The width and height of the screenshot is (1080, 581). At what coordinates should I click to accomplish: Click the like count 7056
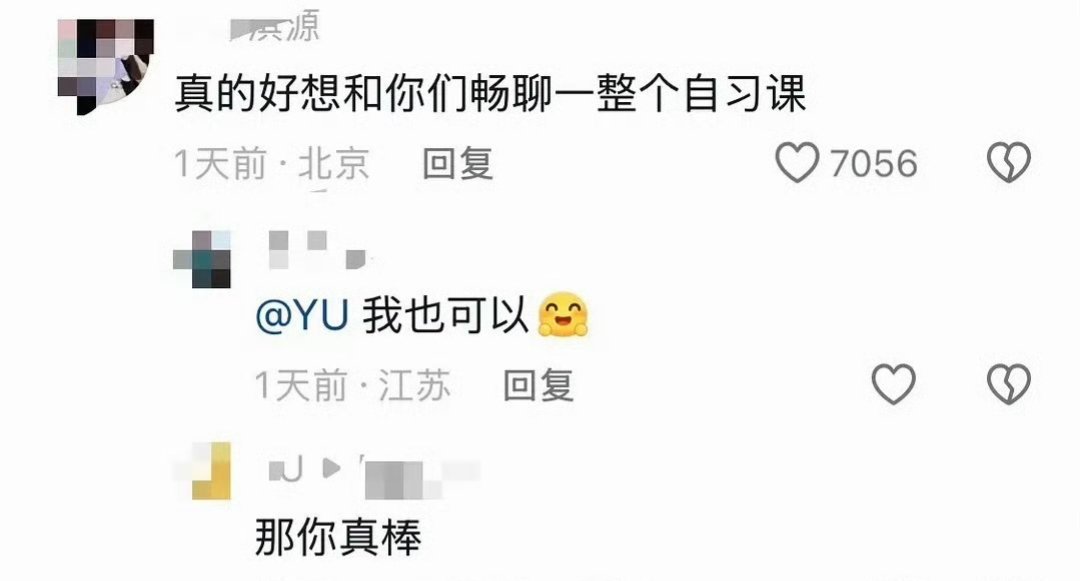coord(873,164)
